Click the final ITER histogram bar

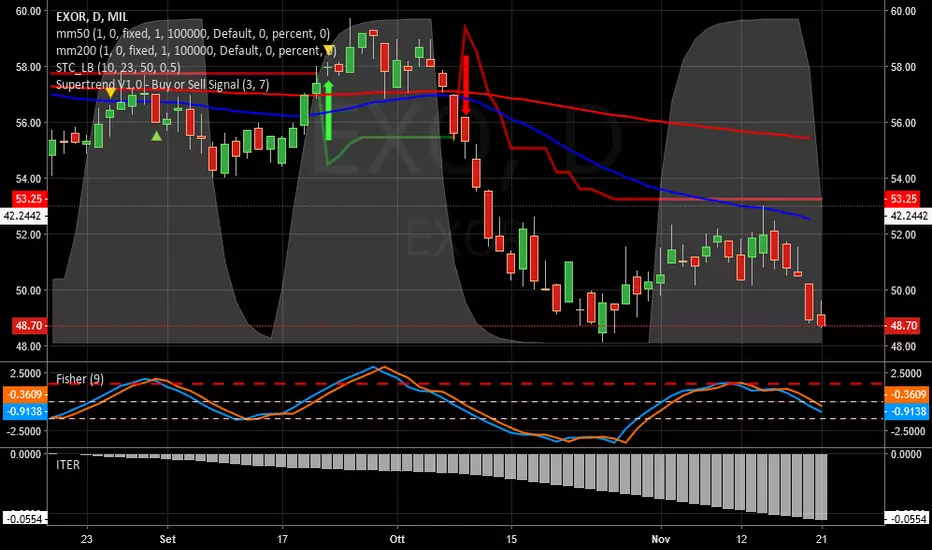[x=821, y=487]
